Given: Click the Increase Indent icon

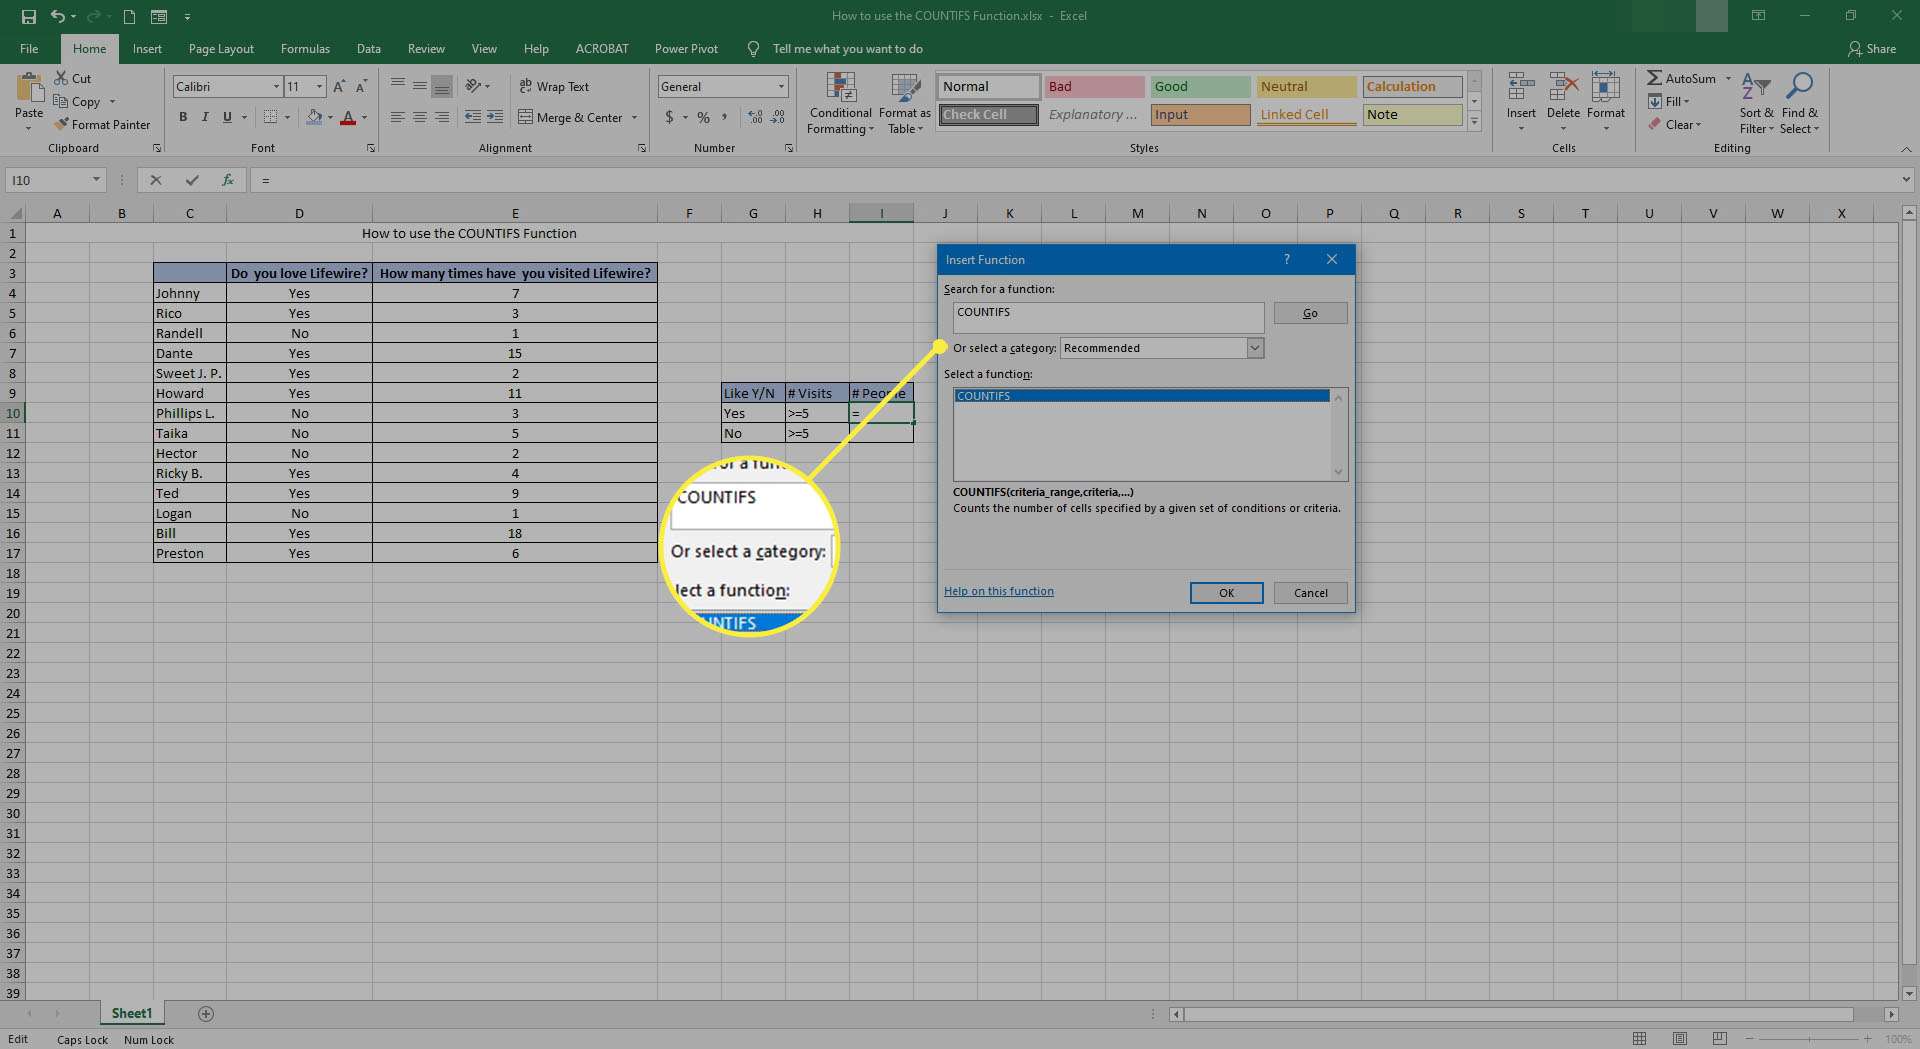Looking at the screenshot, I should (495, 117).
